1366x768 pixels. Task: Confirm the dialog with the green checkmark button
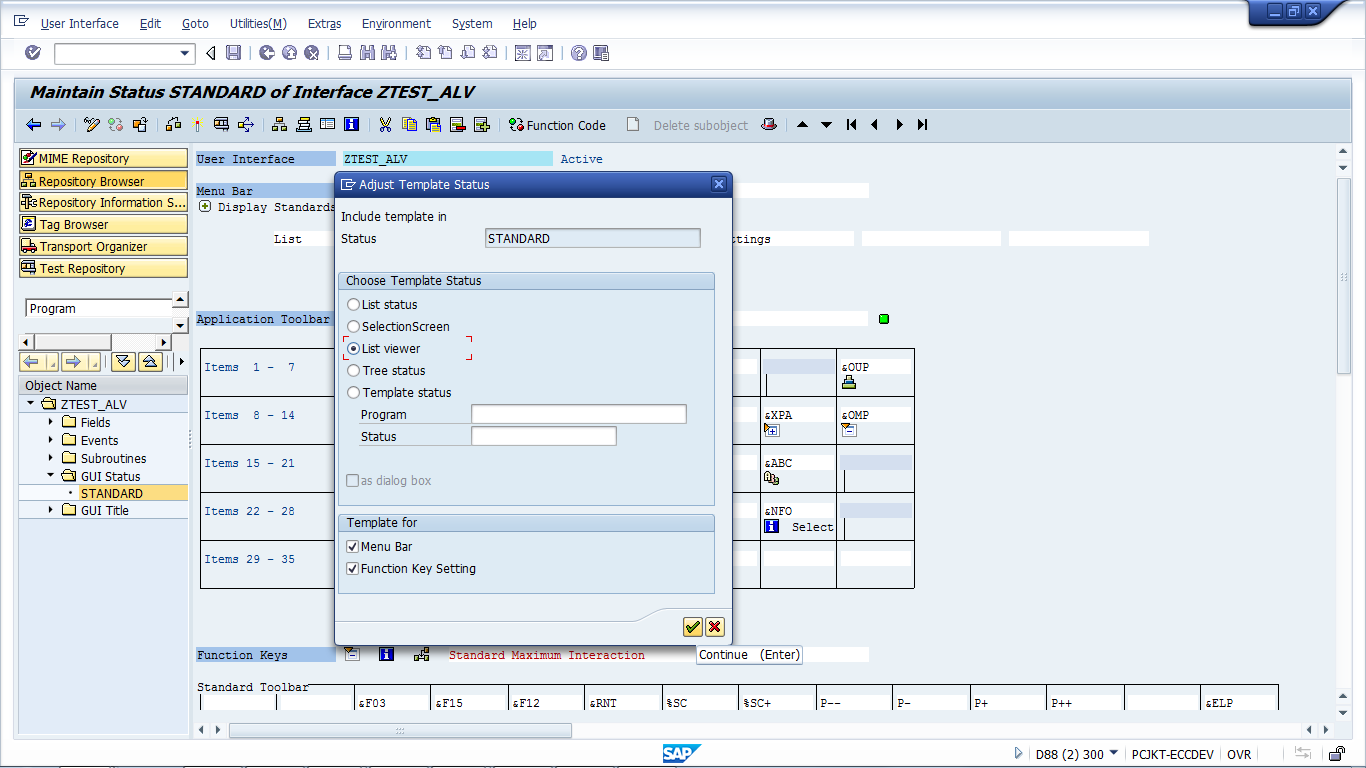point(692,627)
